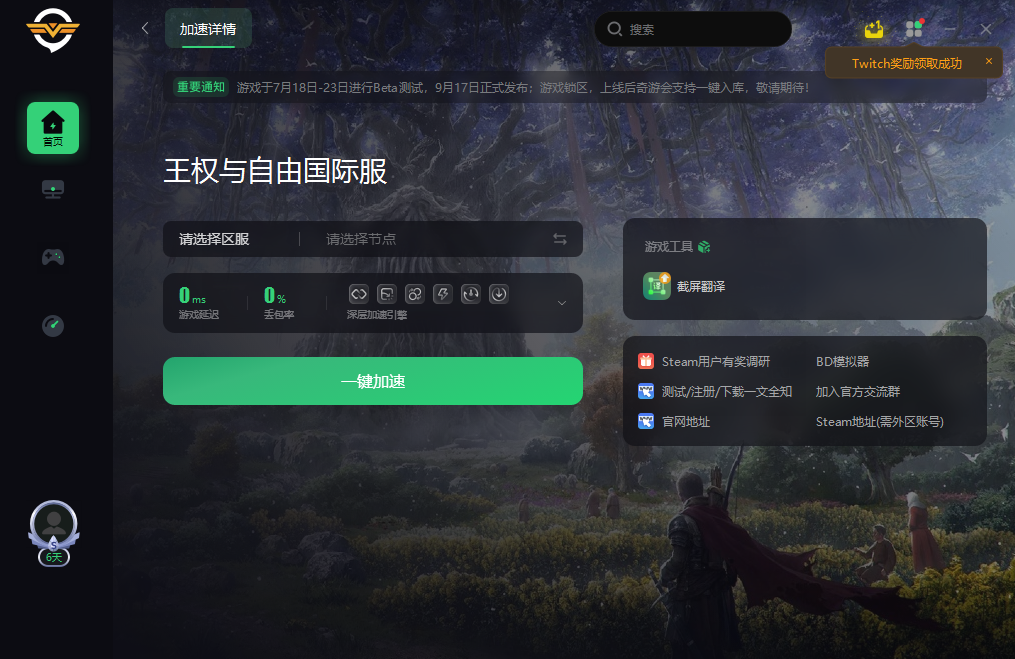
Task: Click the 一键加速 green button
Action: coord(373,381)
